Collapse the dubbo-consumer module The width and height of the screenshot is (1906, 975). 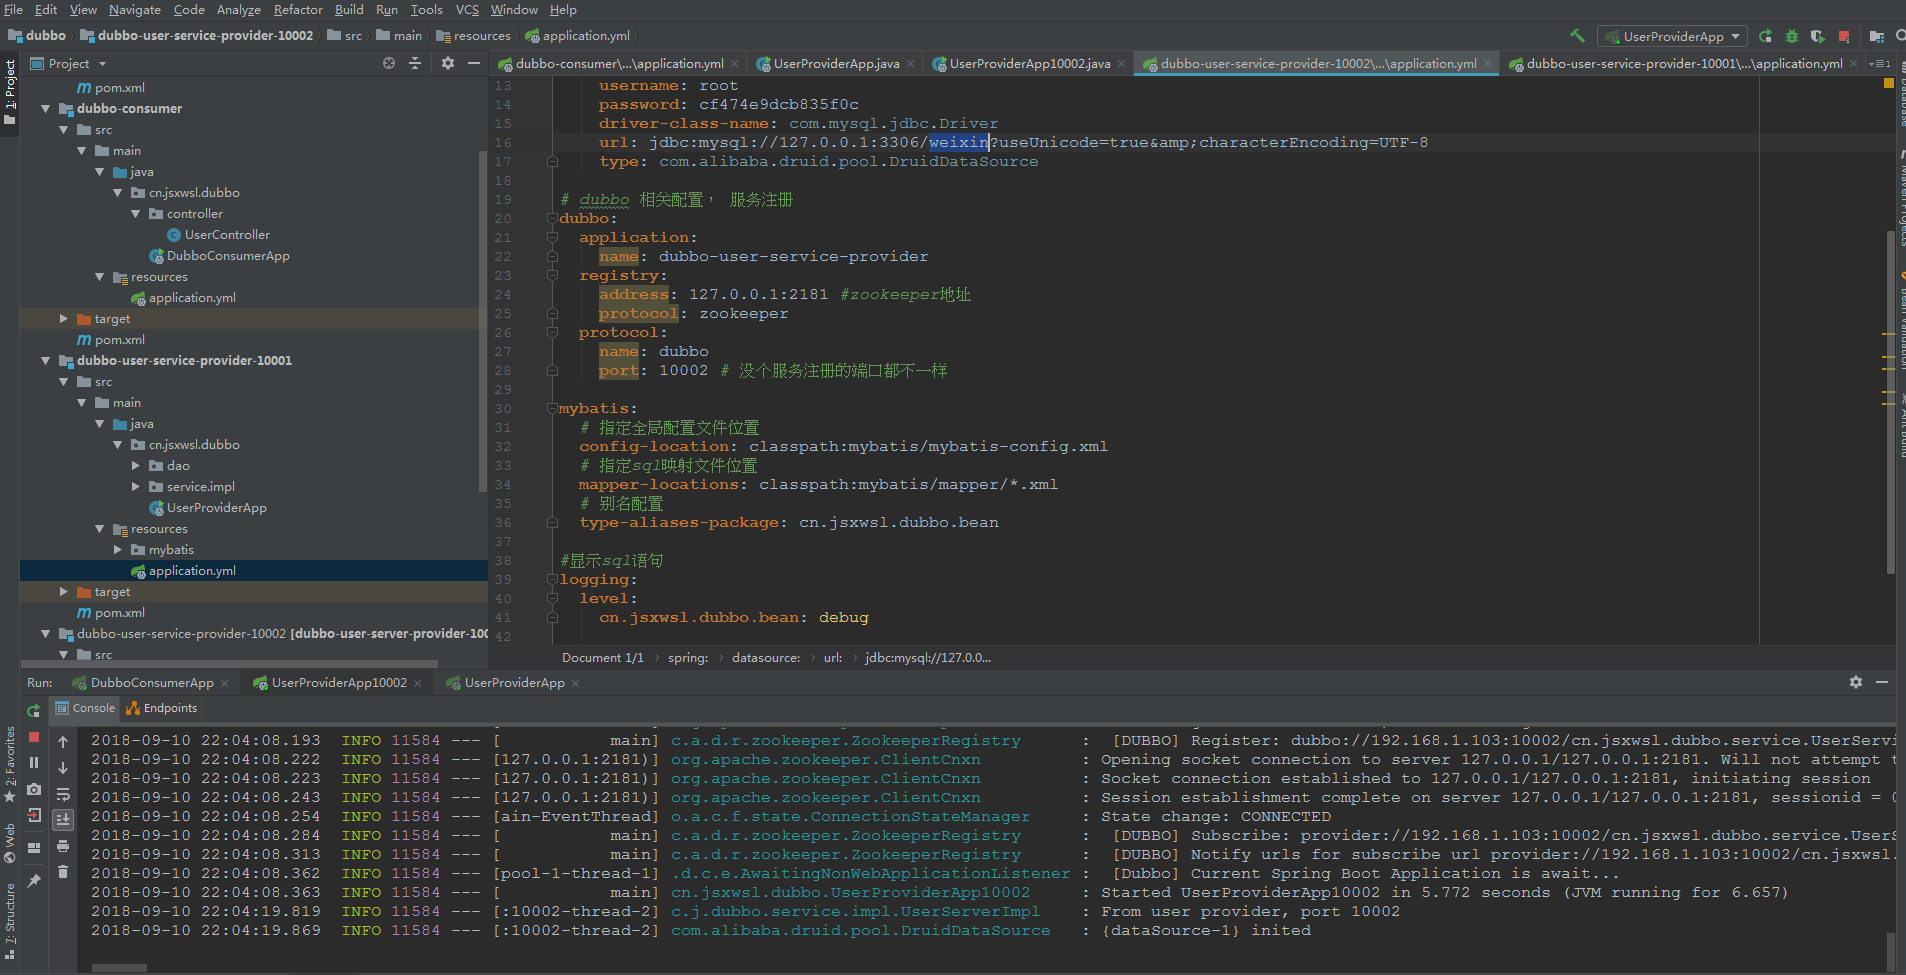pos(46,109)
